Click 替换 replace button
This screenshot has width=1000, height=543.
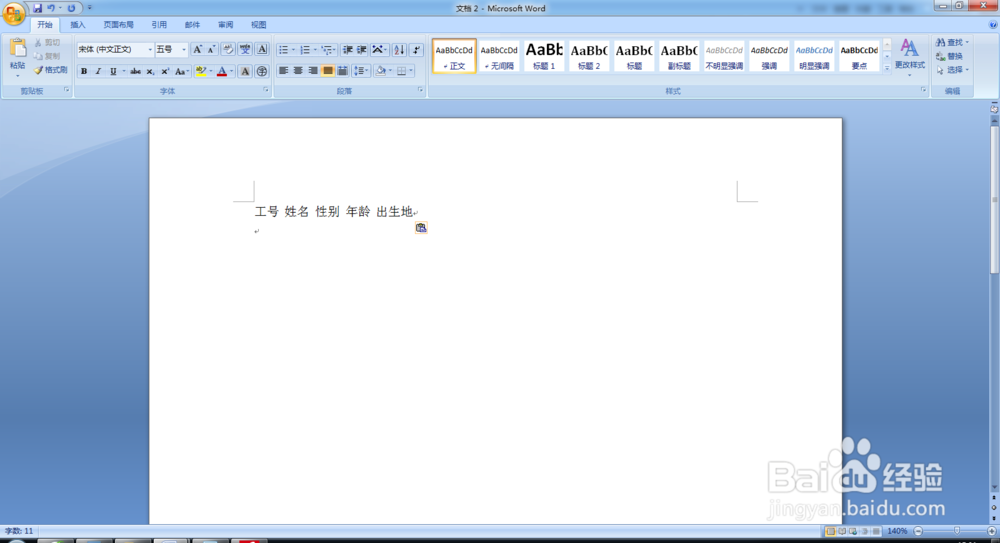click(x=950, y=56)
